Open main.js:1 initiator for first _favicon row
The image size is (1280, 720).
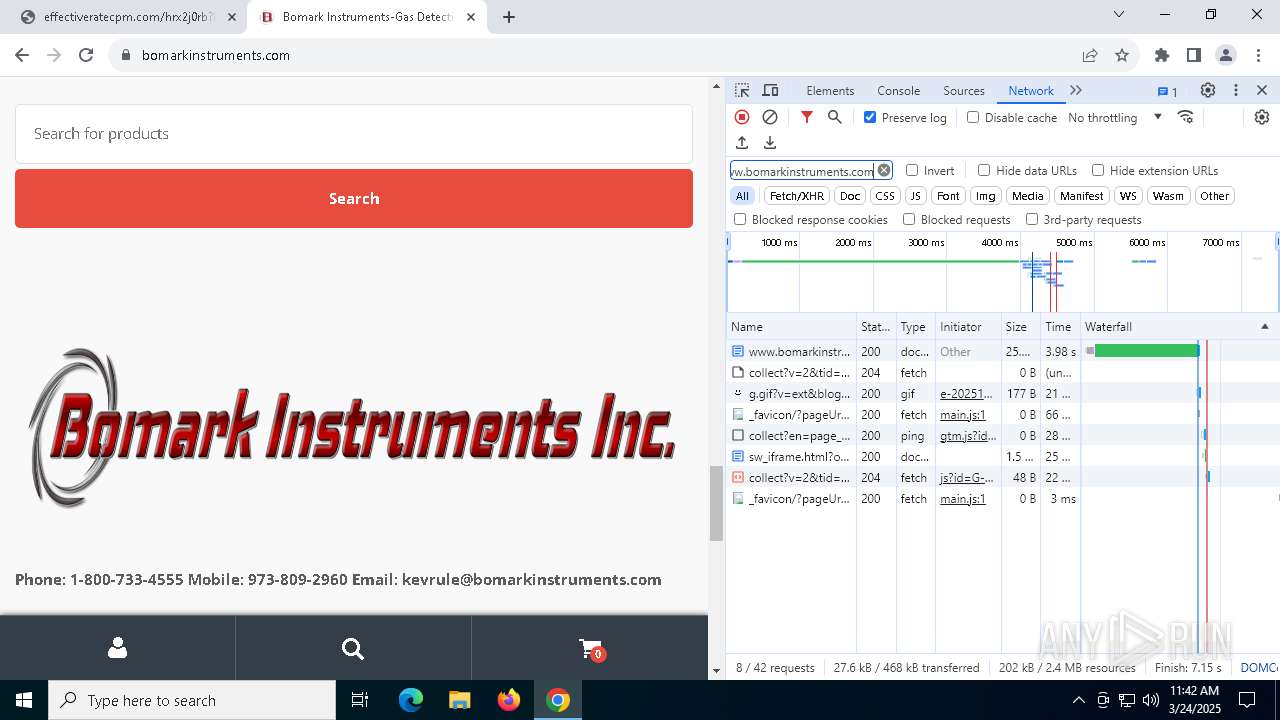[963, 414]
